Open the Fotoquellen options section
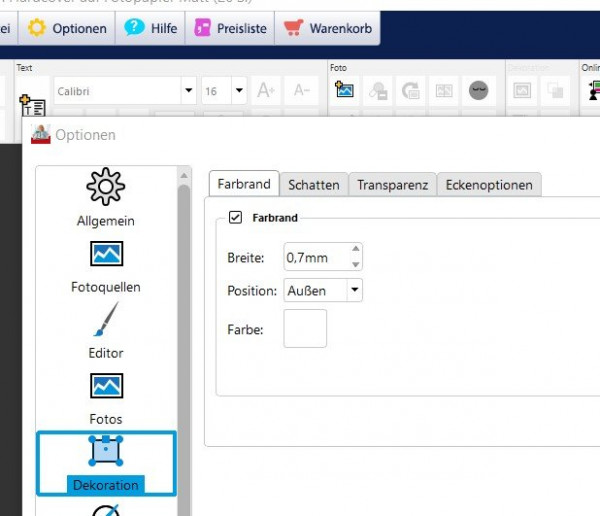This screenshot has height=516, width=600. 106,267
